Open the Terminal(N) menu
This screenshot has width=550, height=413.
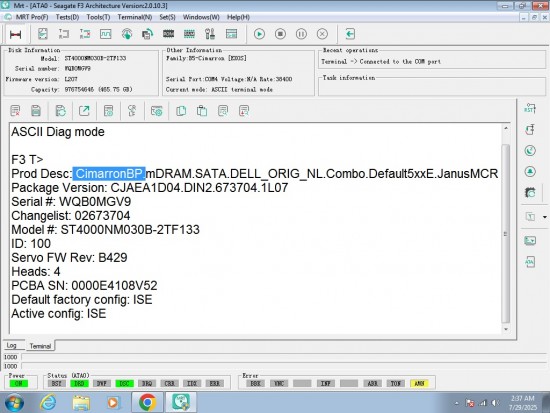tap(135, 17)
